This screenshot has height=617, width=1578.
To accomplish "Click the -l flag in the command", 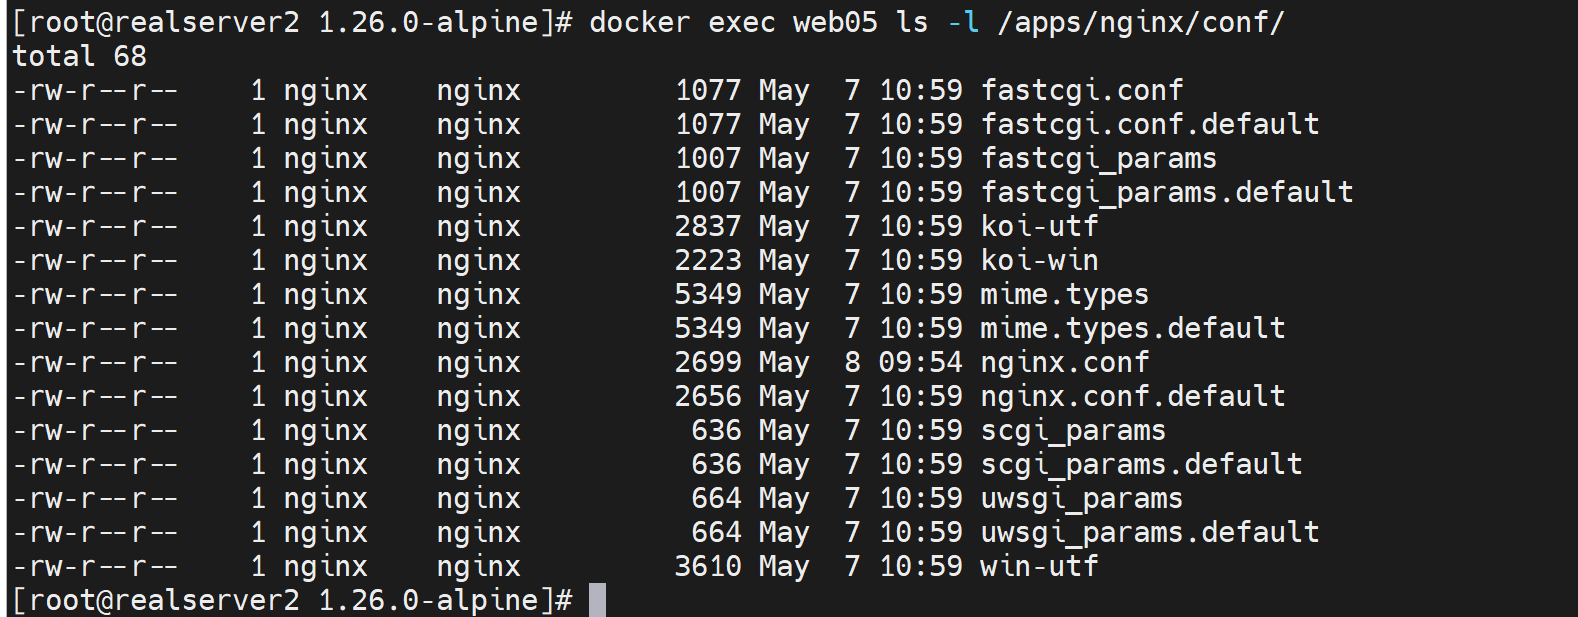I will 963,22.
